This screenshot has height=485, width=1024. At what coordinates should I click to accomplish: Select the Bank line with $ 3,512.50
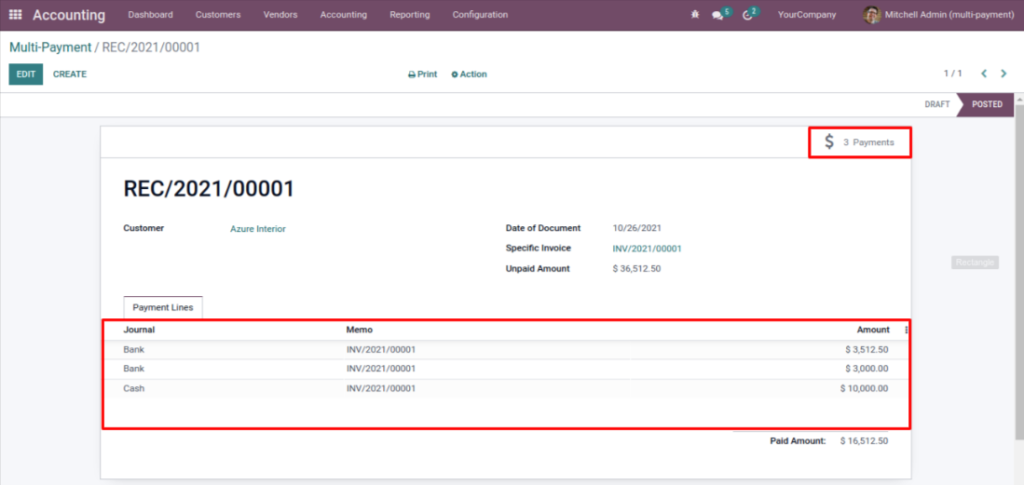[506, 350]
